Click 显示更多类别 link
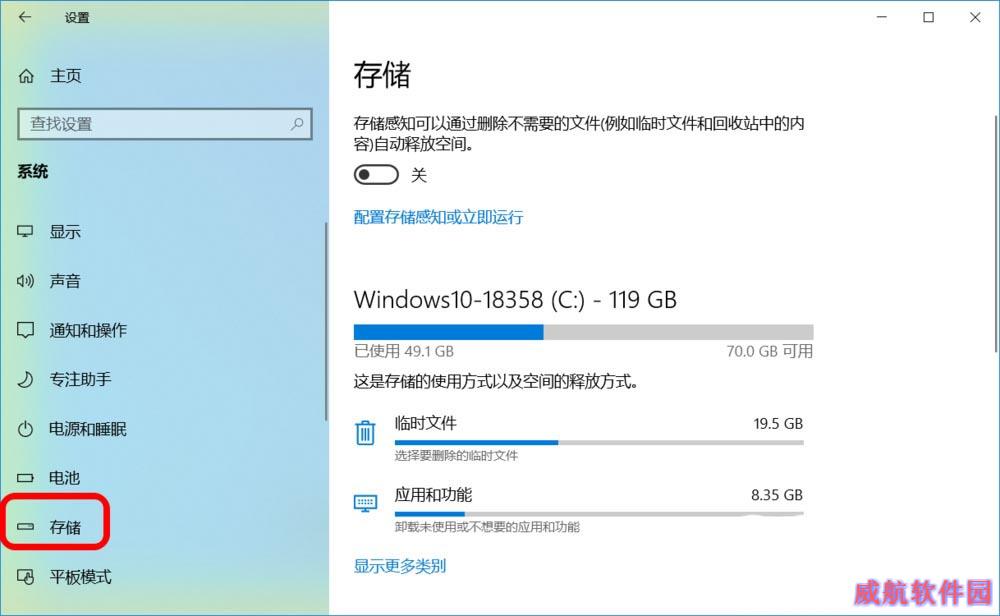This screenshot has width=1000, height=616. tap(400, 566)
